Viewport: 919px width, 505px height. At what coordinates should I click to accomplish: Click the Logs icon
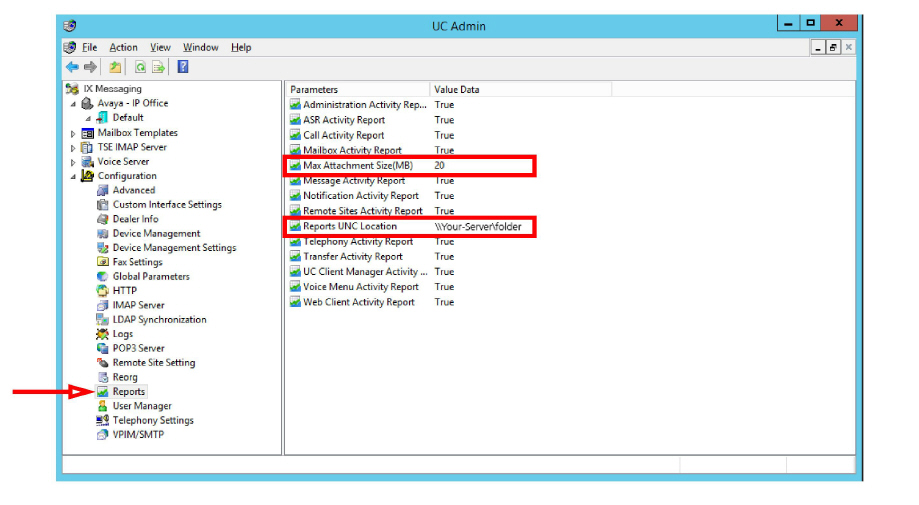103,334
